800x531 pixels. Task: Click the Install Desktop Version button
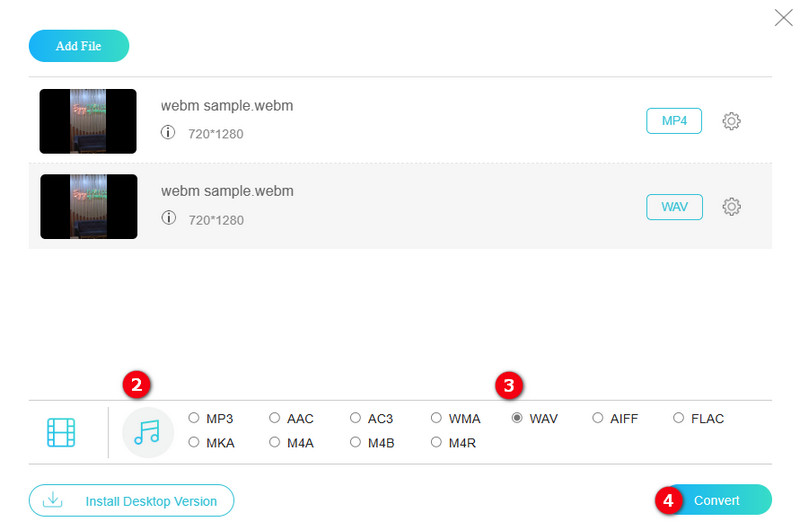[131, 500]
